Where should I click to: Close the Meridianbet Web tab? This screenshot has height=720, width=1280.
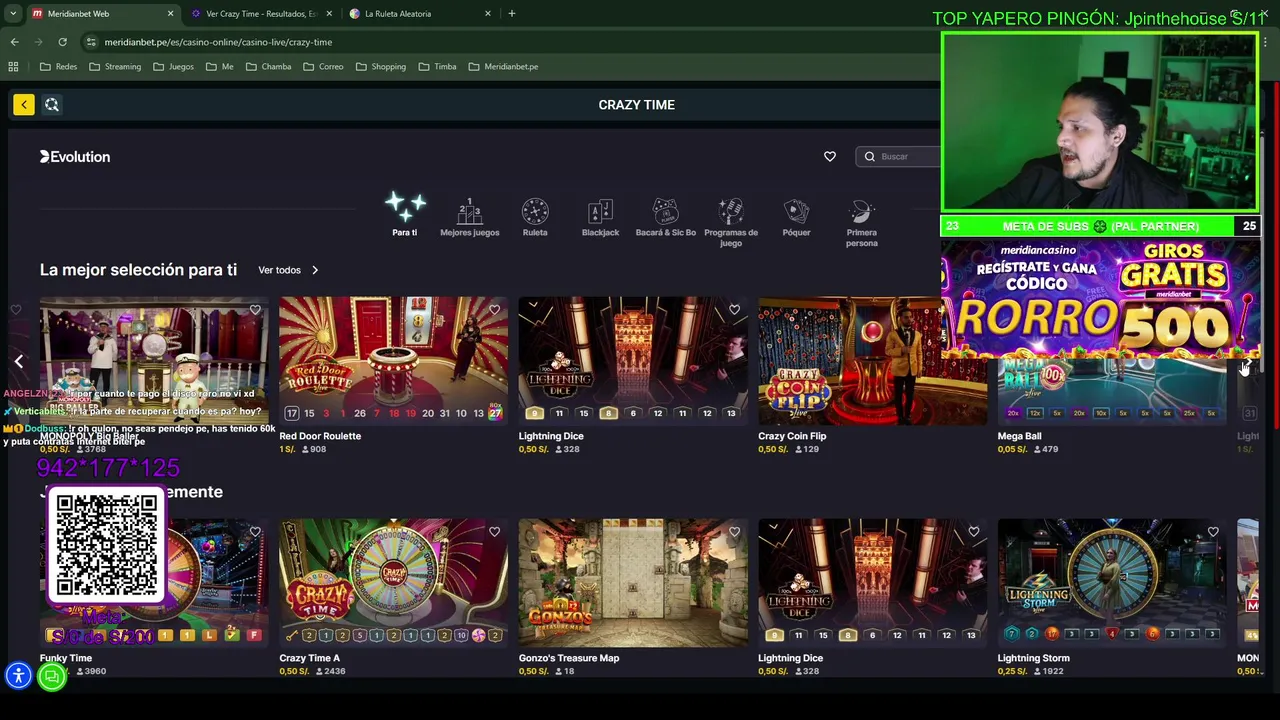(x=170, y=14)
